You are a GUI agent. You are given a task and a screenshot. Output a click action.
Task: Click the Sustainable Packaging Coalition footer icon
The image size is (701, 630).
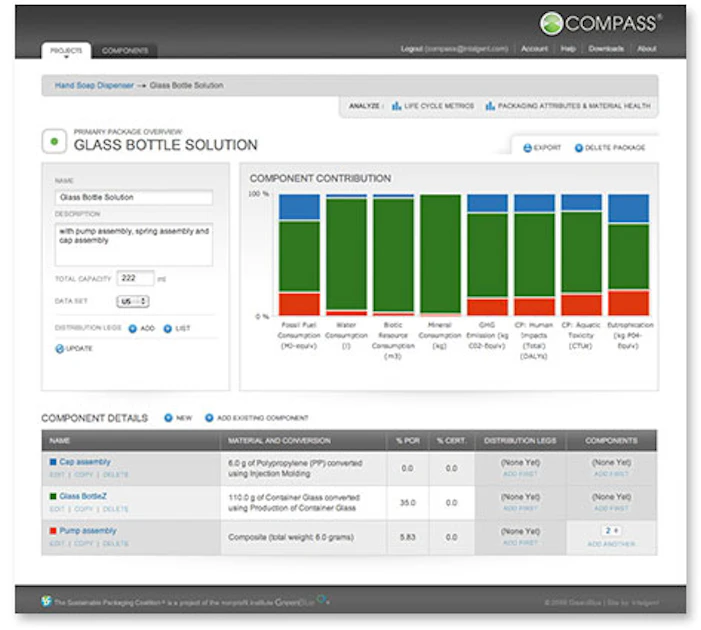tap(46, 601)
